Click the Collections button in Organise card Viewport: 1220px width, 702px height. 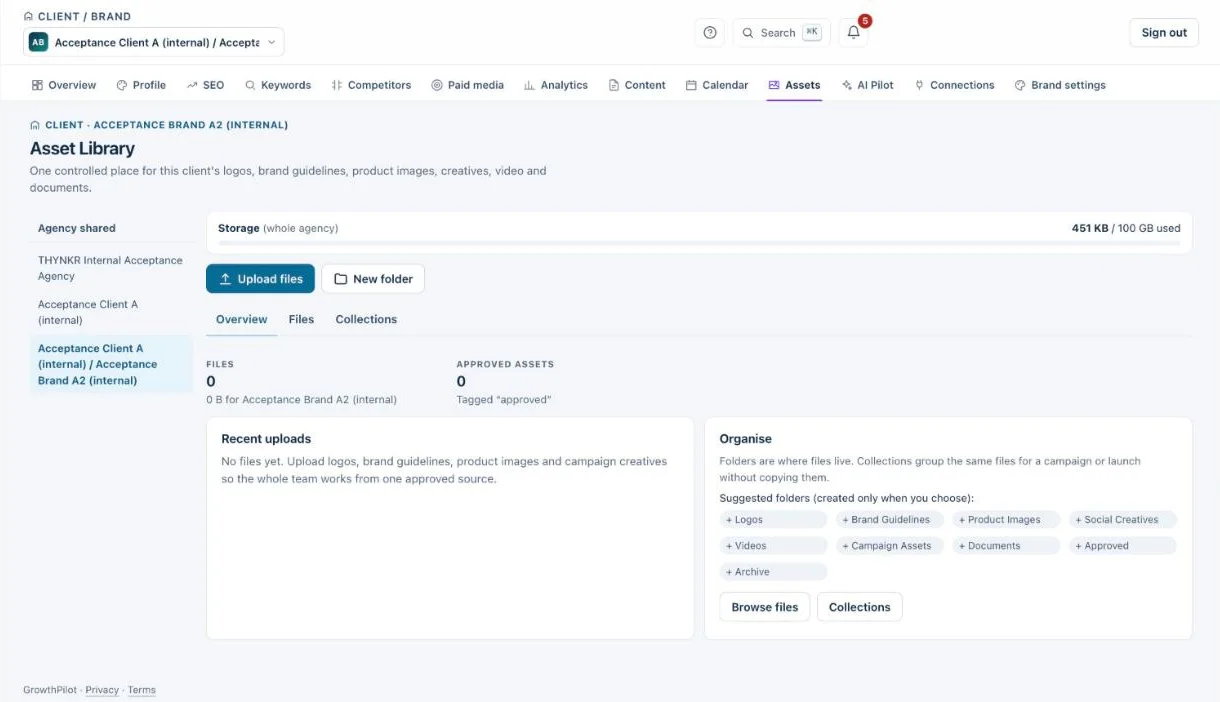[859, 607]
